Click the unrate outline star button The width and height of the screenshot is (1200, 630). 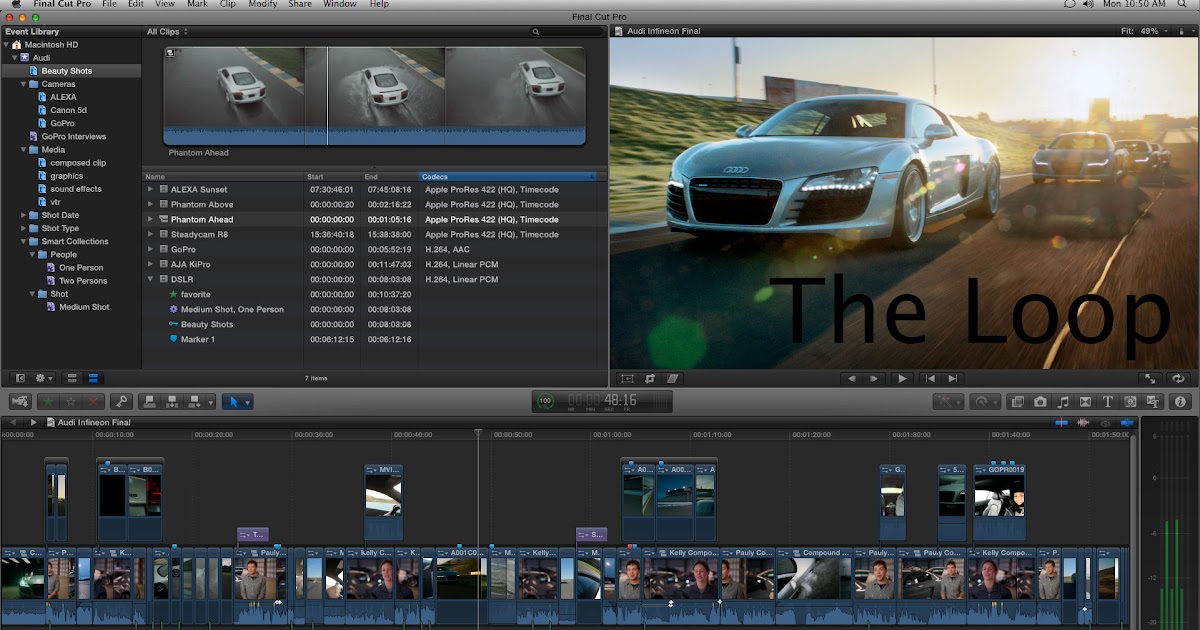[71, 401]
